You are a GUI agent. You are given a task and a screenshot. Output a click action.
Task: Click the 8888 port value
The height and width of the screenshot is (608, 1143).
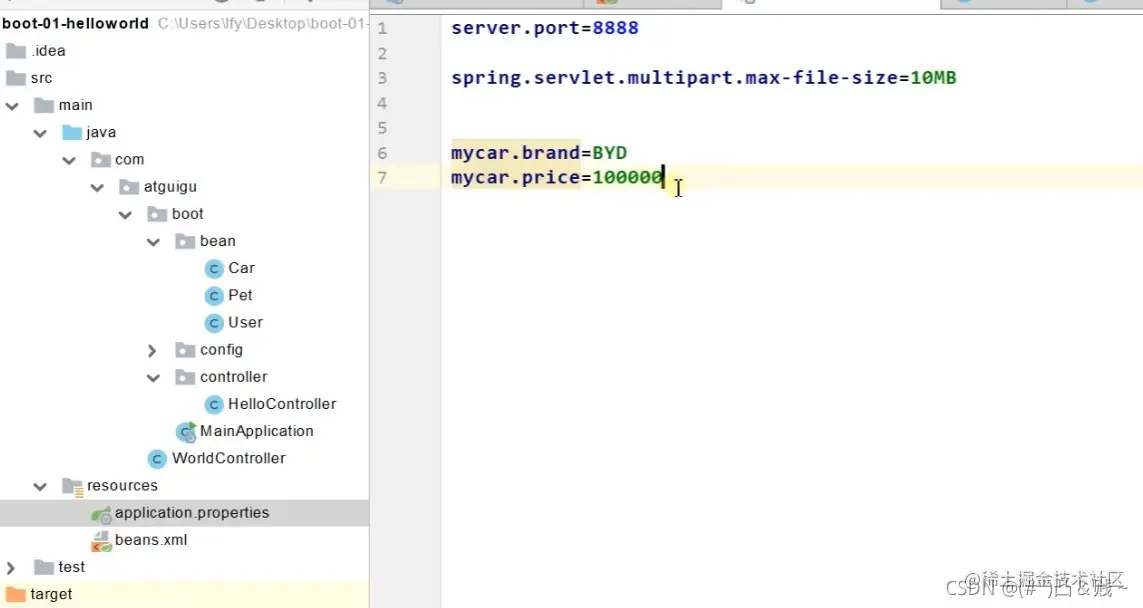(x=615, y=28)
